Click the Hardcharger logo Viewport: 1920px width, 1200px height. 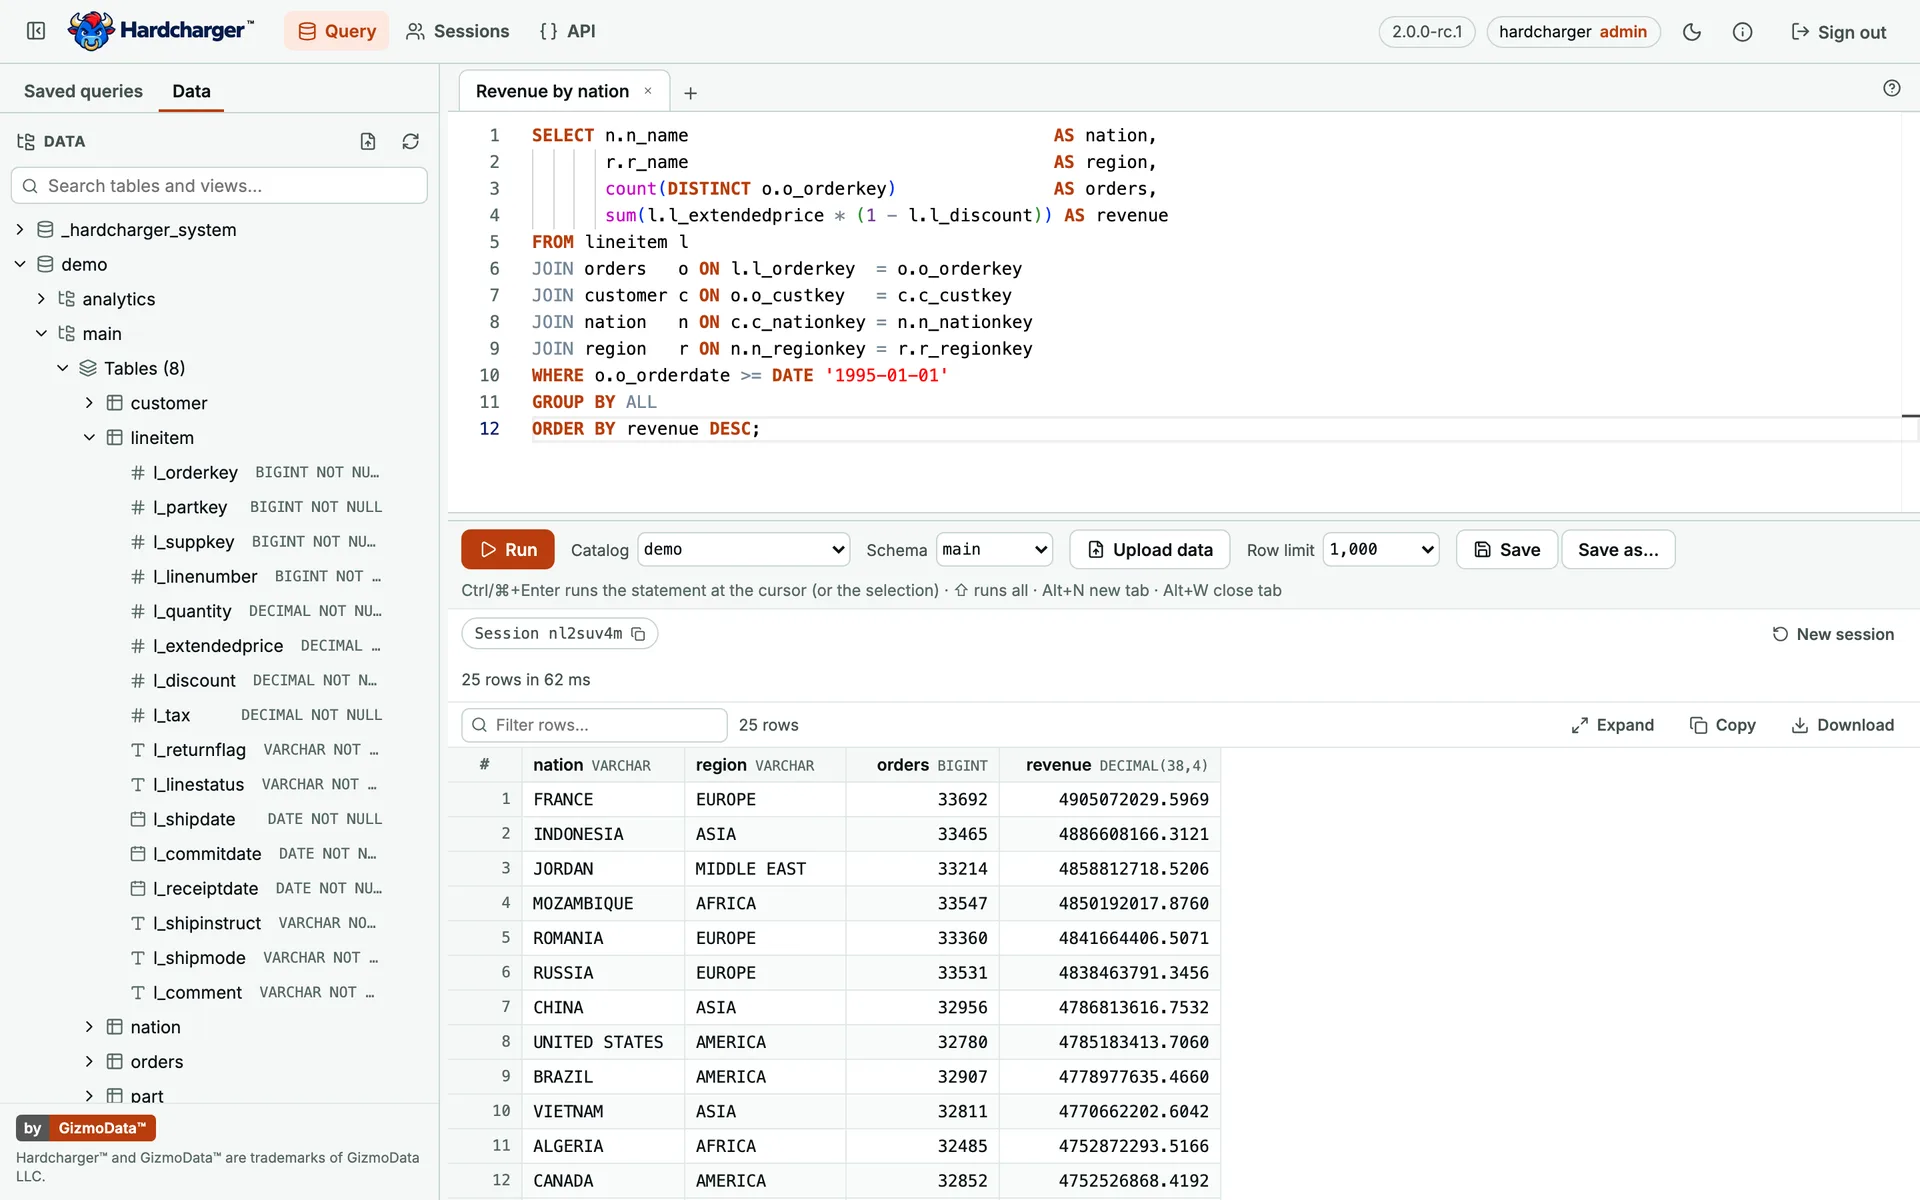tap(161, 31)
